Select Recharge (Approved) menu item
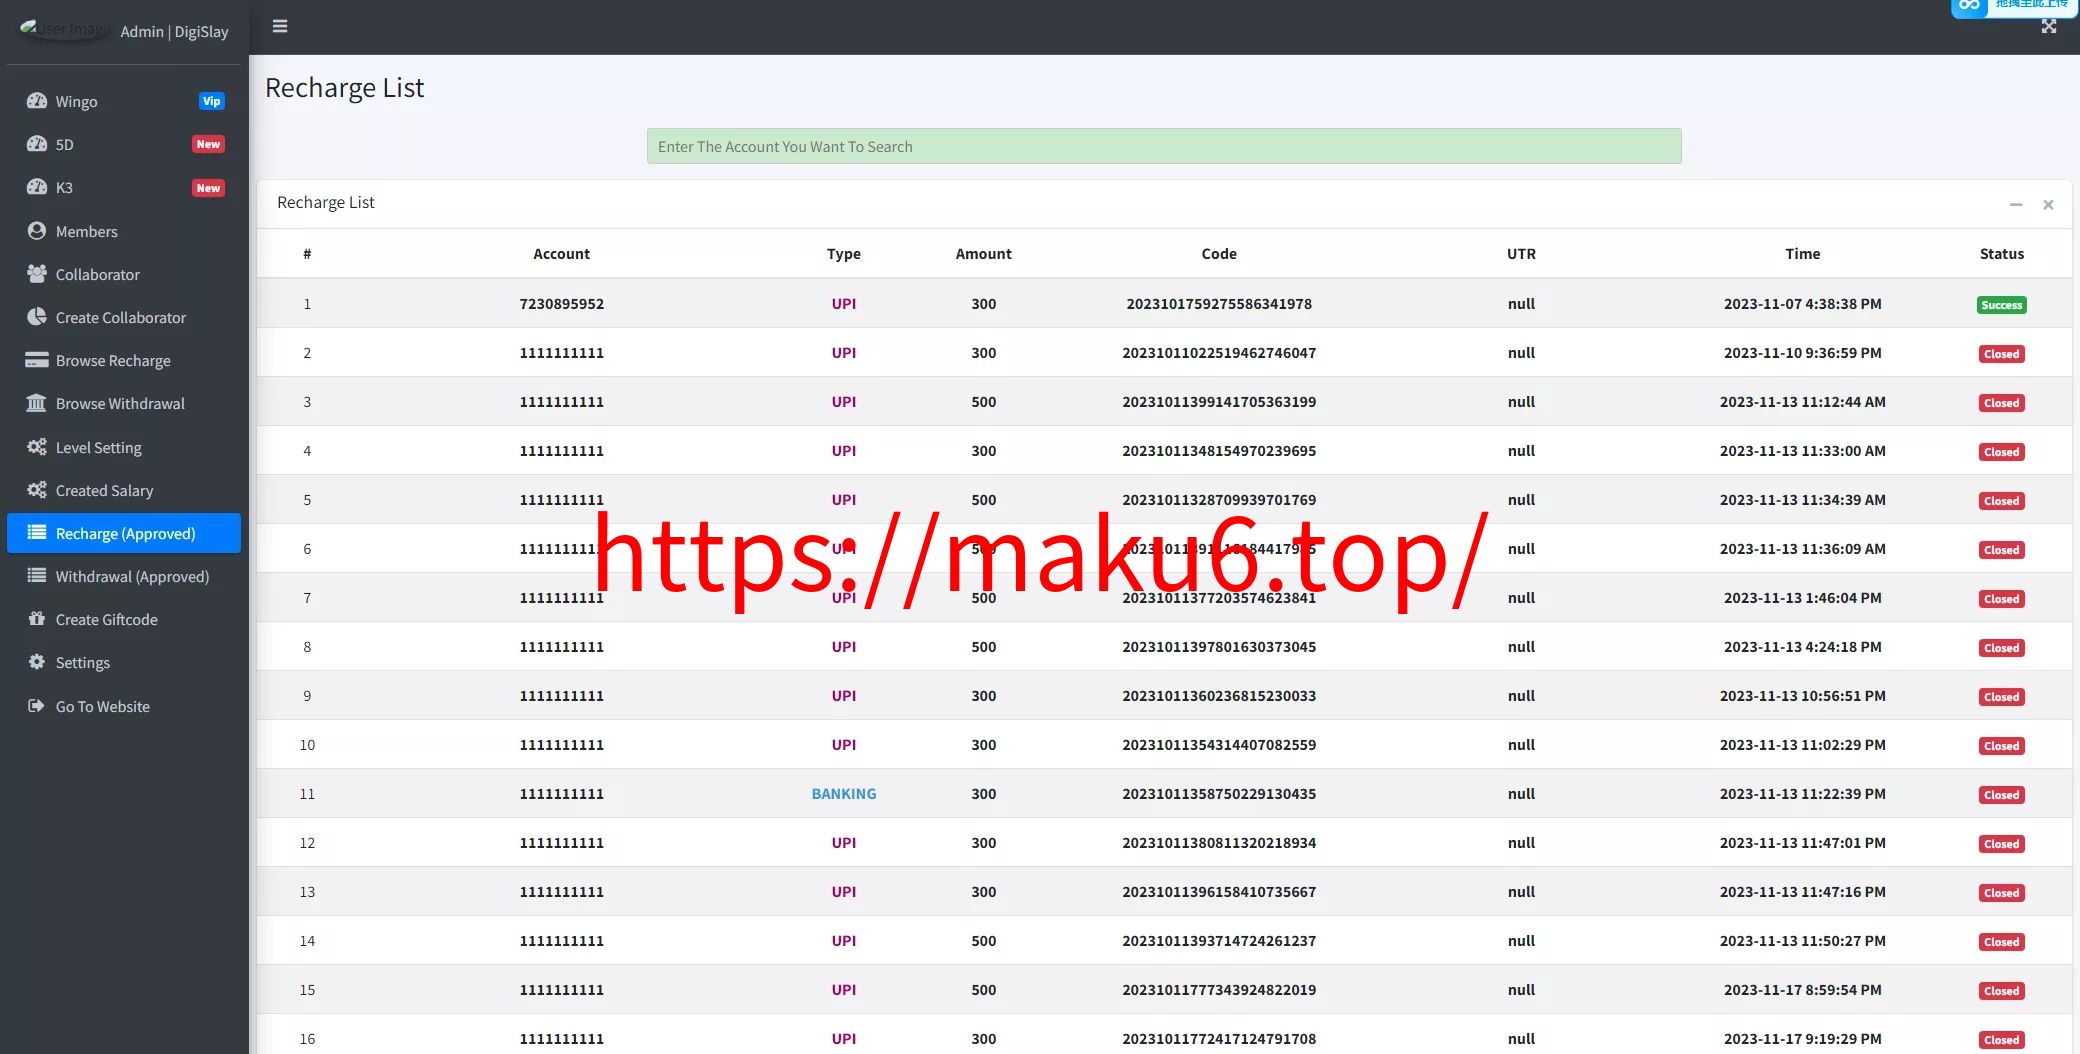This screenshot has height=1054, width=2080. 124,533
